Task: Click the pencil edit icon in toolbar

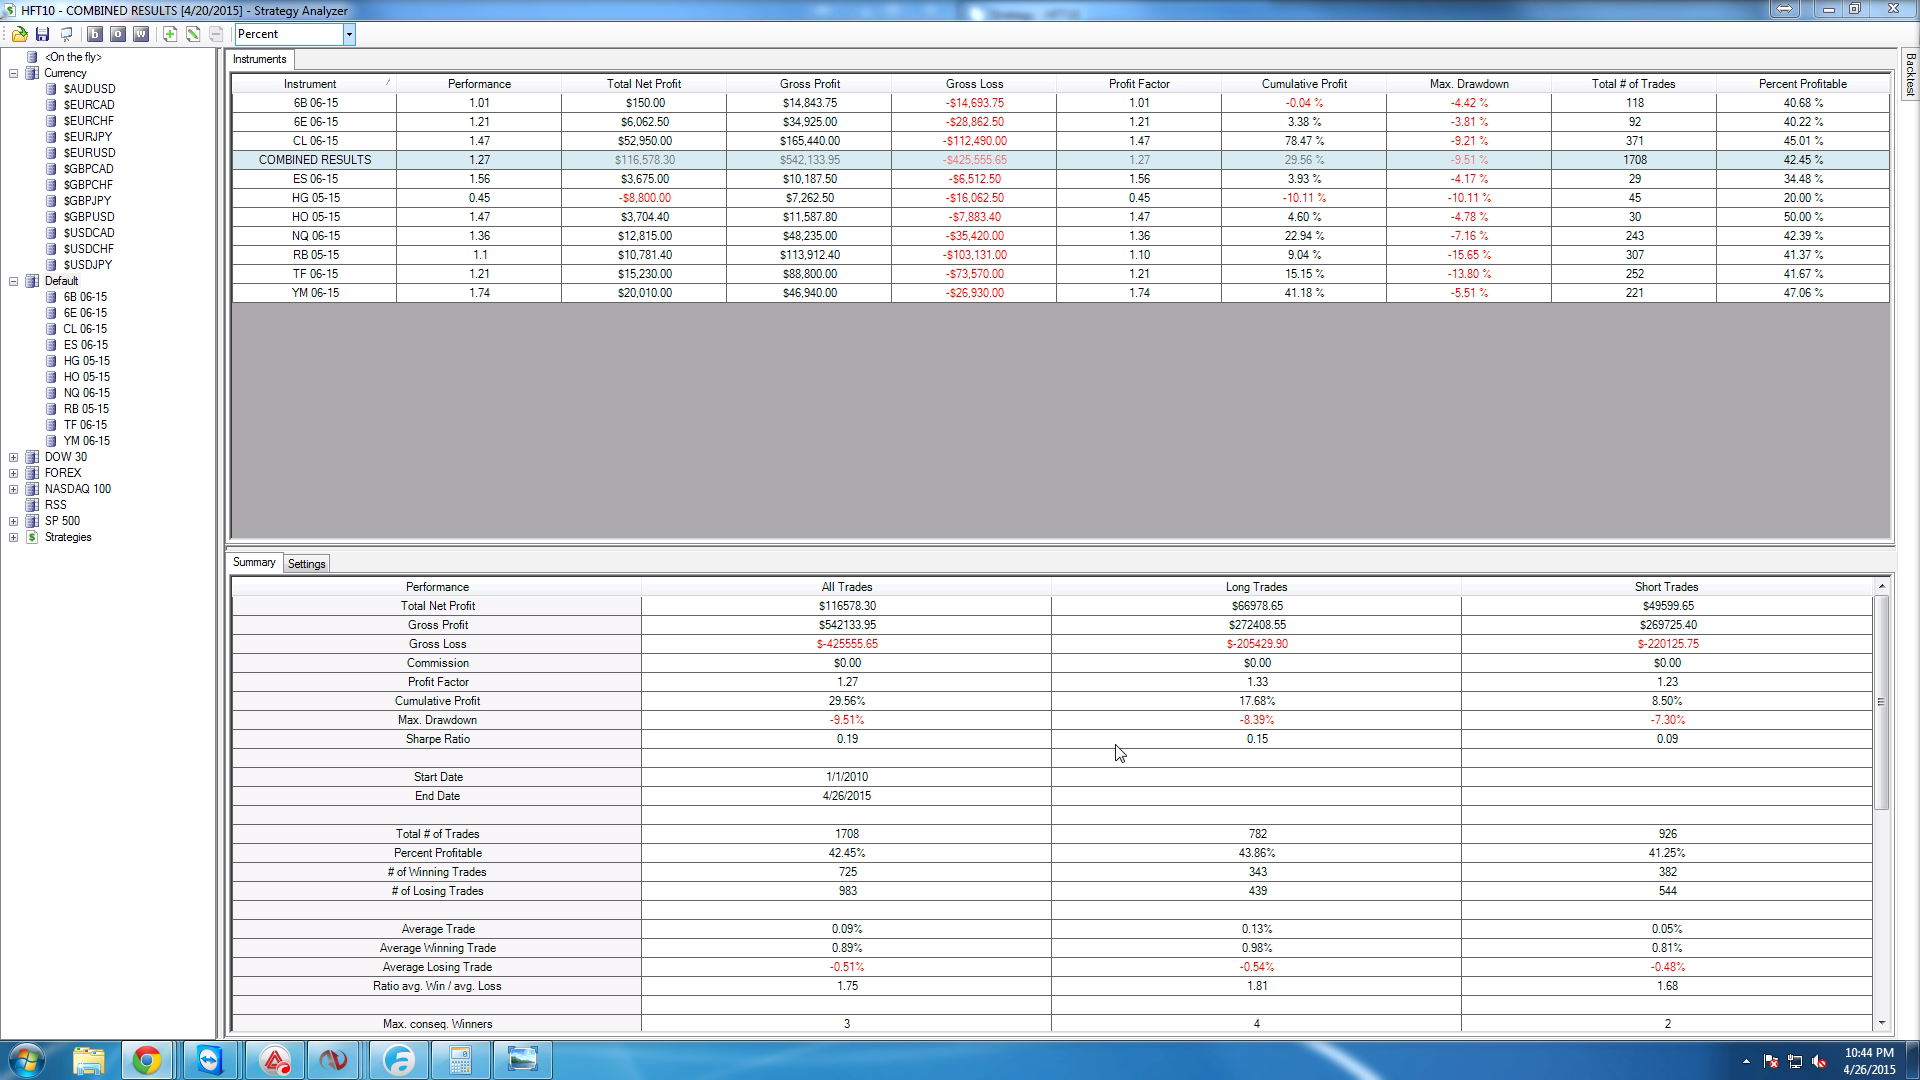Action: click(x=193, y=34)
